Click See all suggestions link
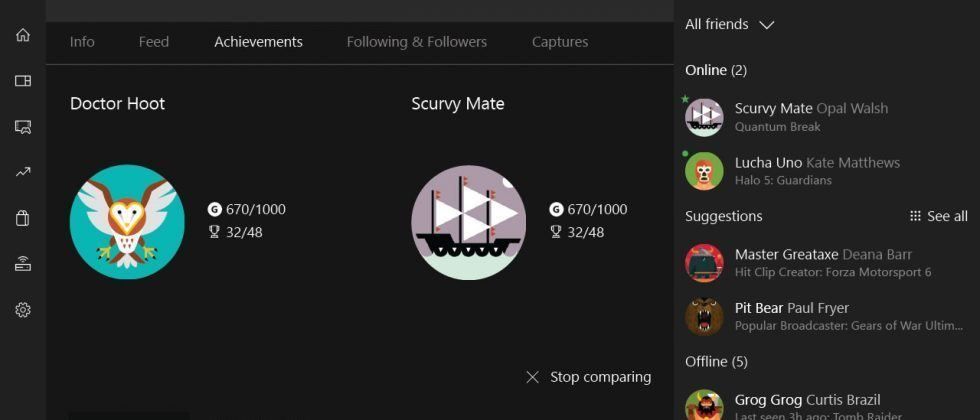980x420 pixels. (x=938, y=216)
